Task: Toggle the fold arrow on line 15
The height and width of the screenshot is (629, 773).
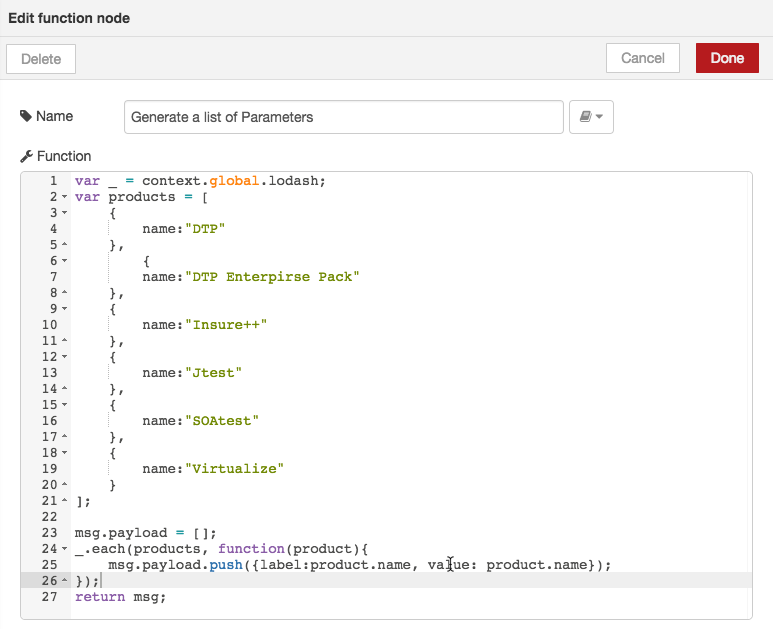Action: click(x=65, y=405)
